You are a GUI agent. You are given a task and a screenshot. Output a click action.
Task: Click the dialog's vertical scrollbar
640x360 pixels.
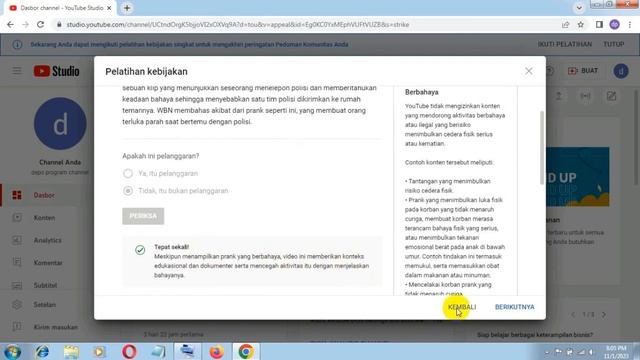point(542,147)
